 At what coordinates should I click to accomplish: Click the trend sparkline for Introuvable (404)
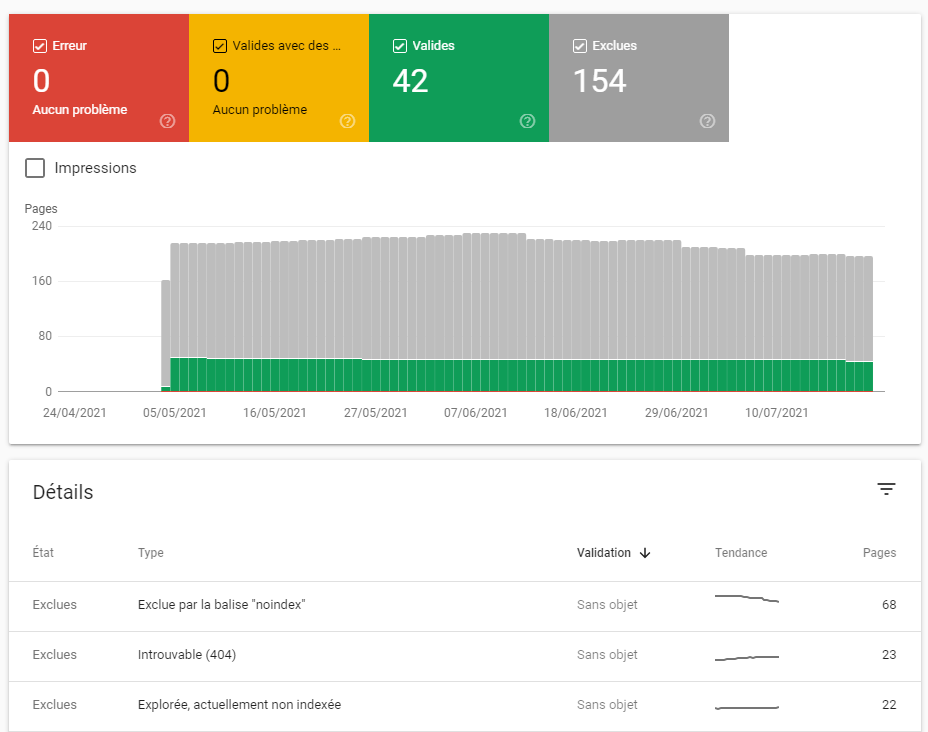(745, 655)
